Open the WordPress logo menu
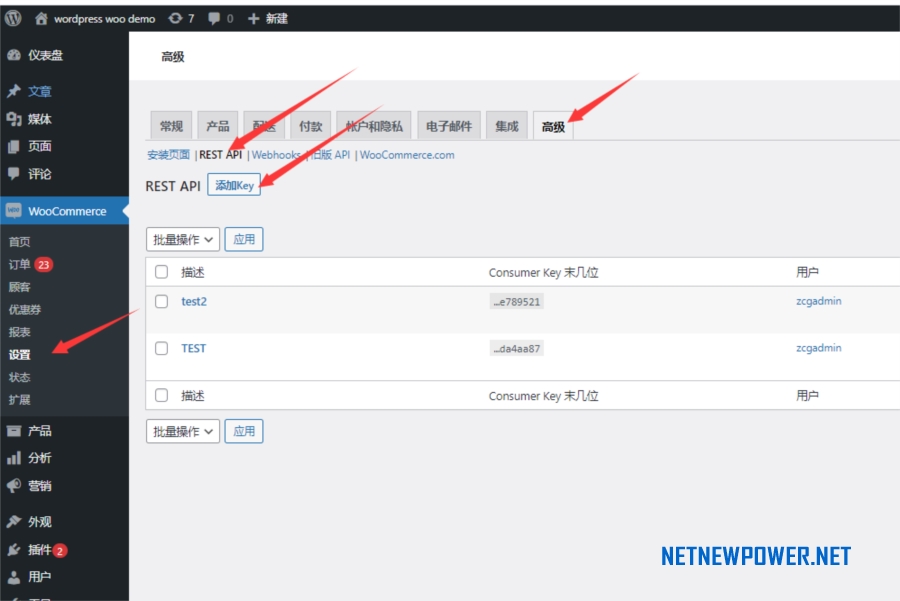 pyautogui.click(x=13, y=18)
